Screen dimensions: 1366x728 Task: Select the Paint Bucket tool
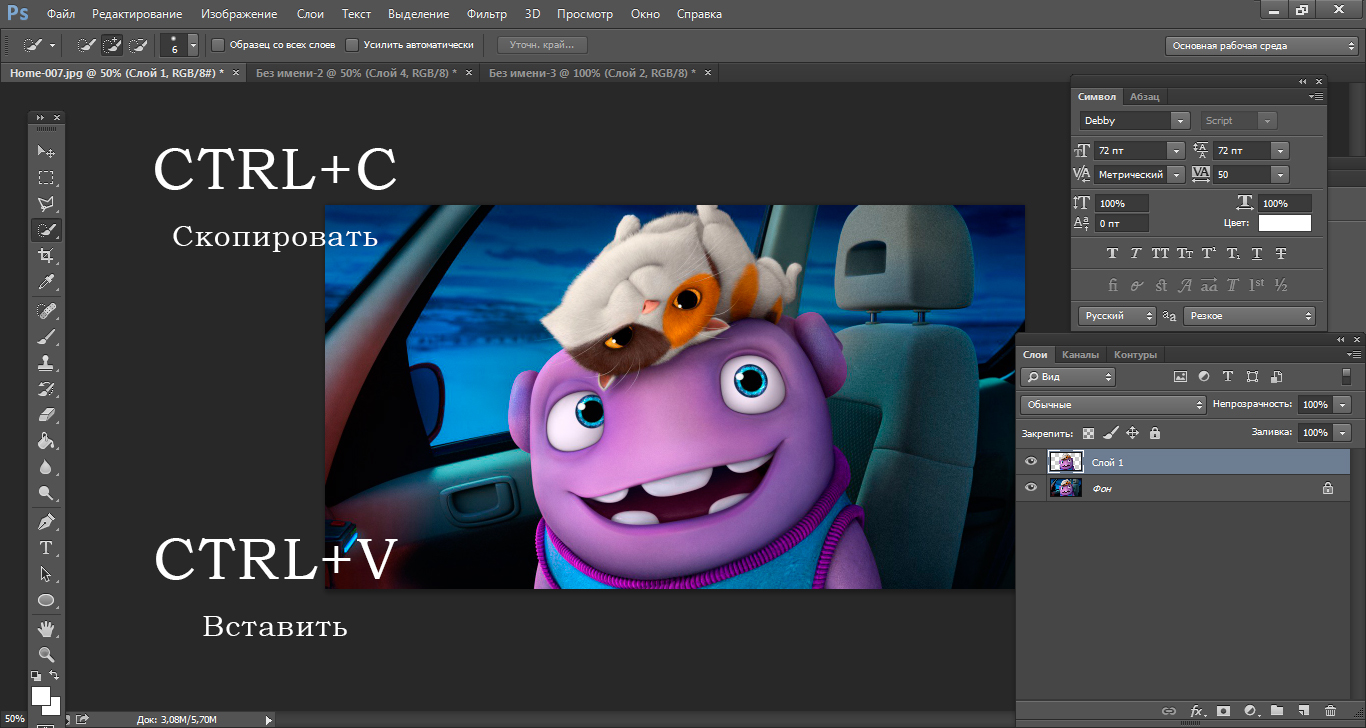[46, 441]
